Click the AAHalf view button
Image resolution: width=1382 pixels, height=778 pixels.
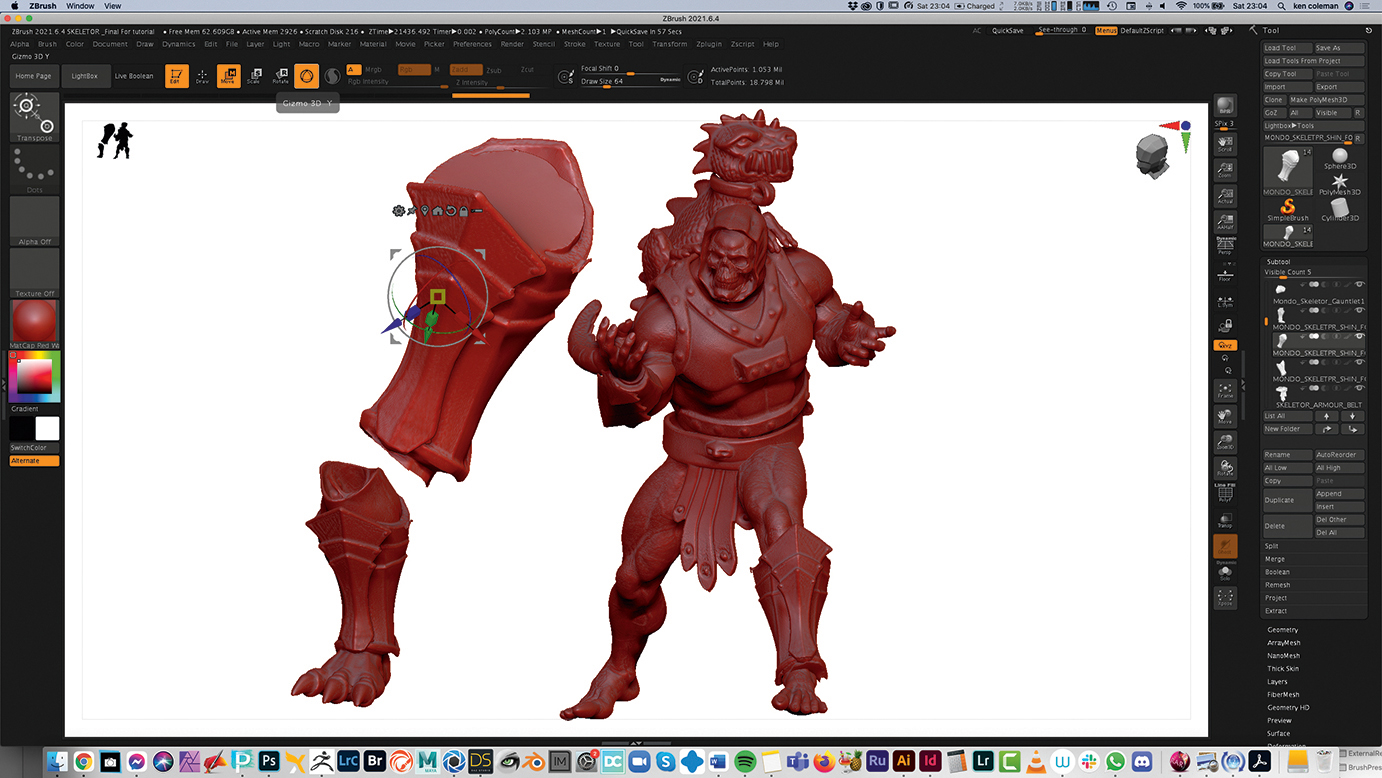[1225, 222]
